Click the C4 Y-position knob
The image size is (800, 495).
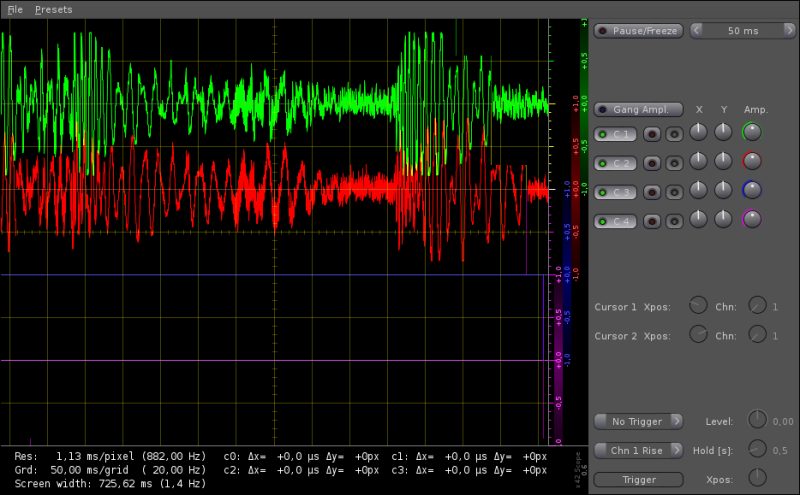723,219
